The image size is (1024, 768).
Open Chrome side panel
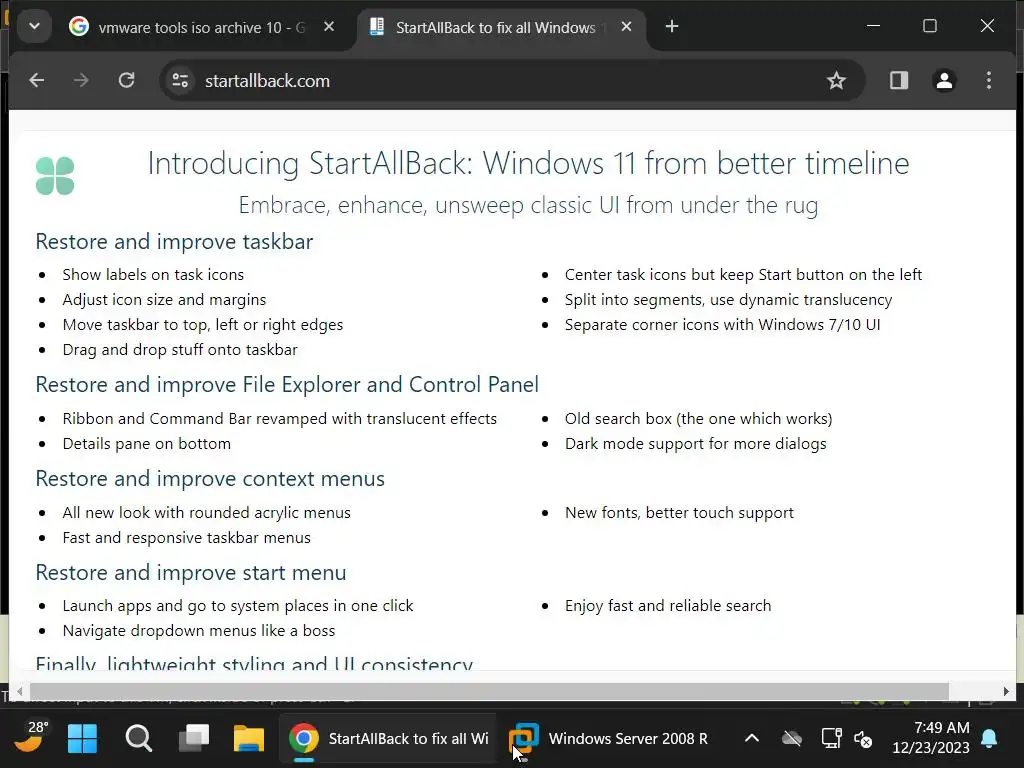coord(899,80)
